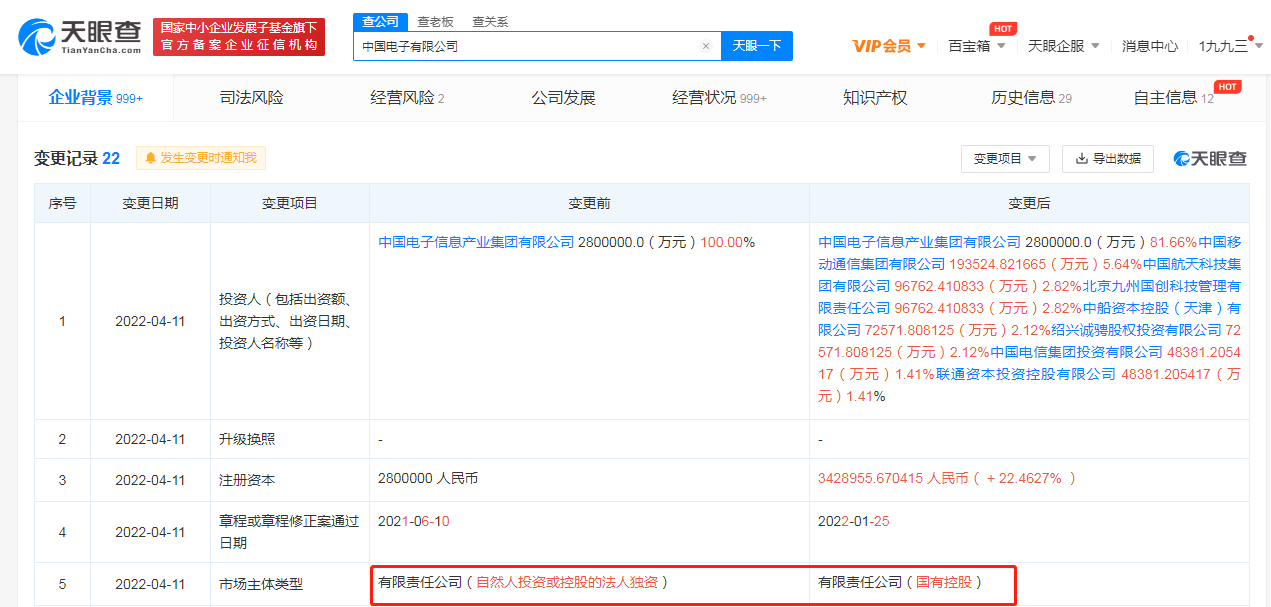Click the 变更日期 column header
This screenshot has height=607, width=1271.
150,203
